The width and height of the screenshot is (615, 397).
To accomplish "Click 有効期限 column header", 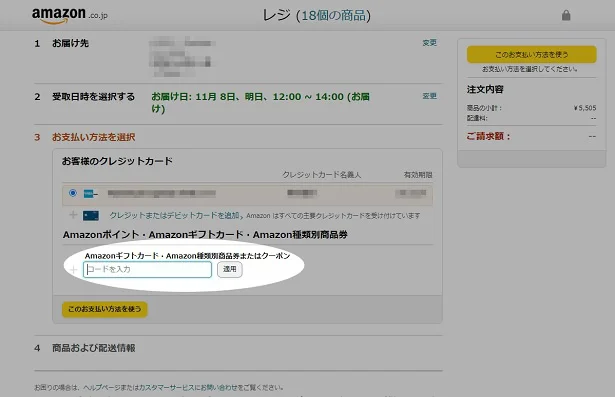I will [418, 175].
